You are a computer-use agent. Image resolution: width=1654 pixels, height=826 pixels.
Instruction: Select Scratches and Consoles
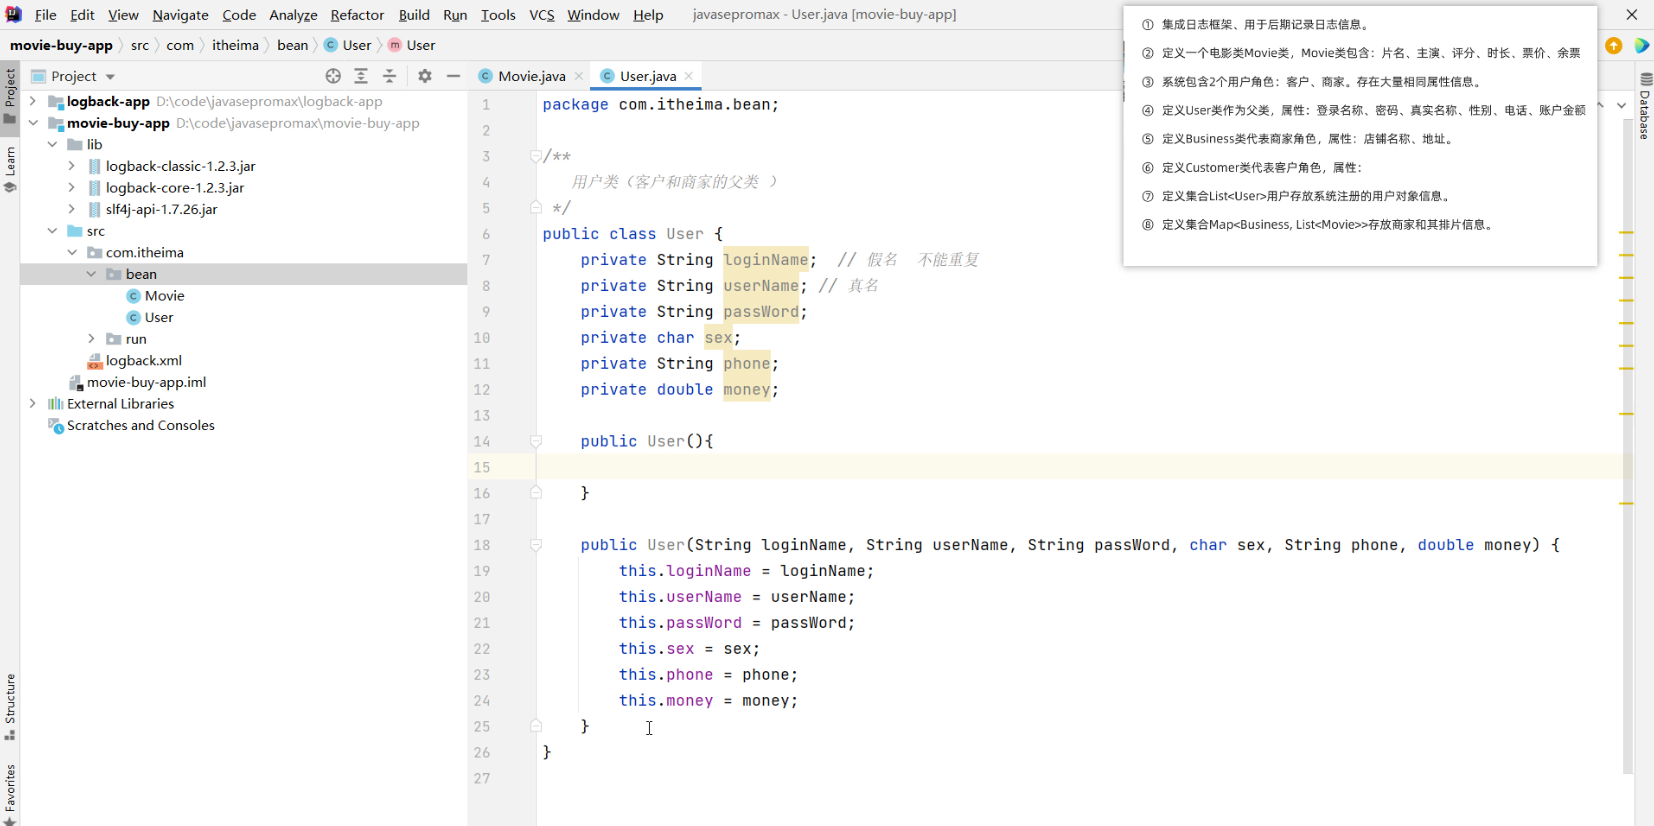pyautogui.click(x=140, y=426)
